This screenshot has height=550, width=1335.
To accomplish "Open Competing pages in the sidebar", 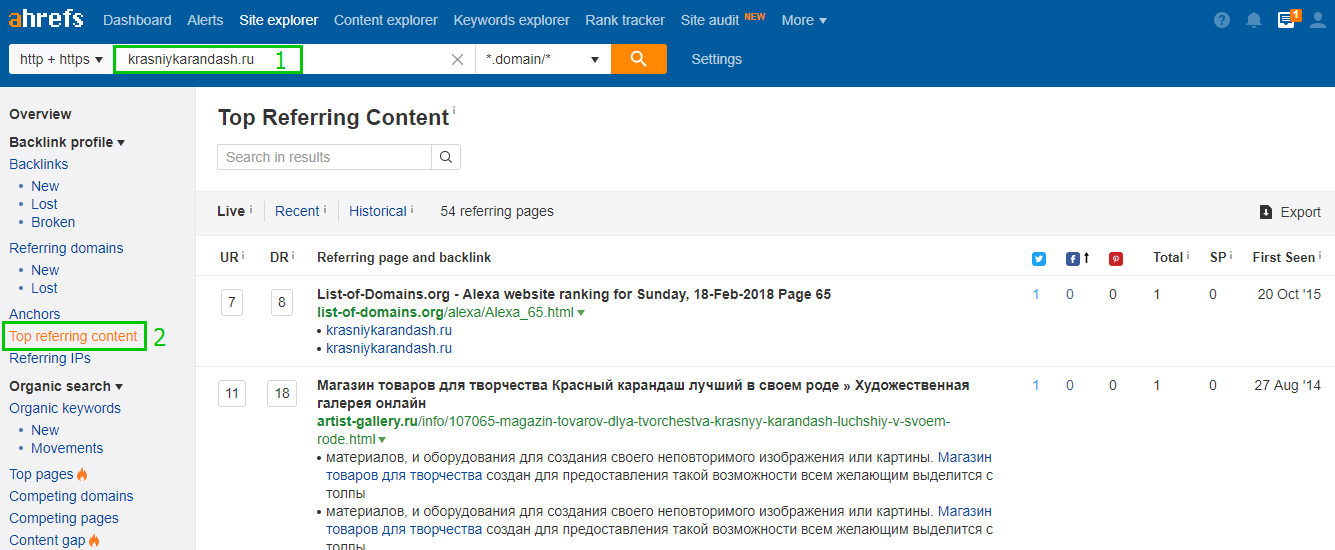I will 64,518.
